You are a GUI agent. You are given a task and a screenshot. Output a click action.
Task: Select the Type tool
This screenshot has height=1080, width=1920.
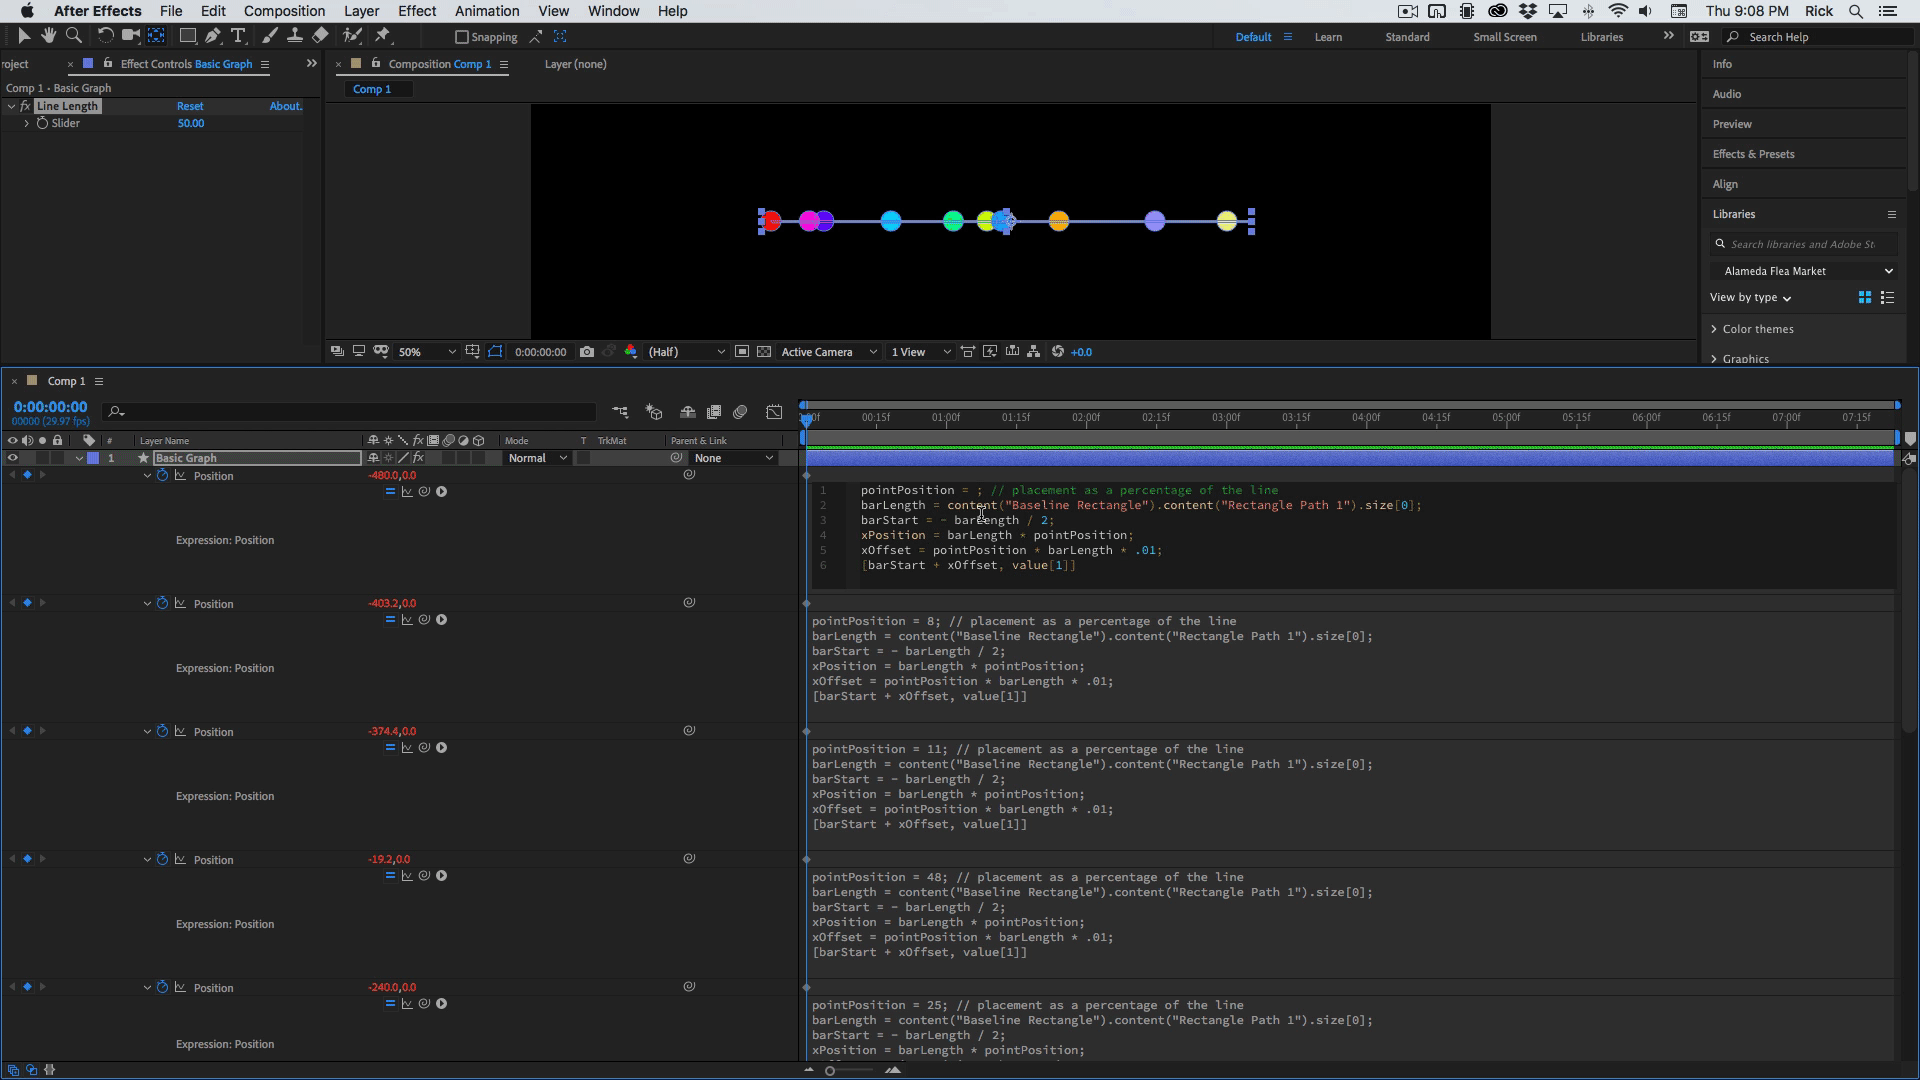(x=238, y=36)
